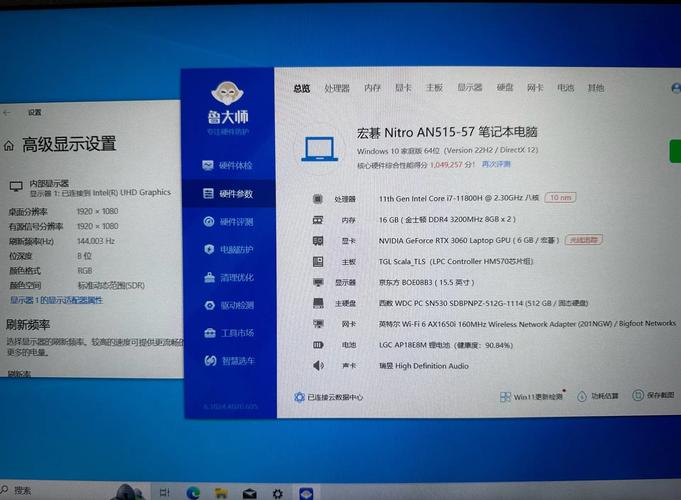This screenshot has height=500, width=681.
Task: Click the 电池 row battery icon
Action: (x=318, y=345)
